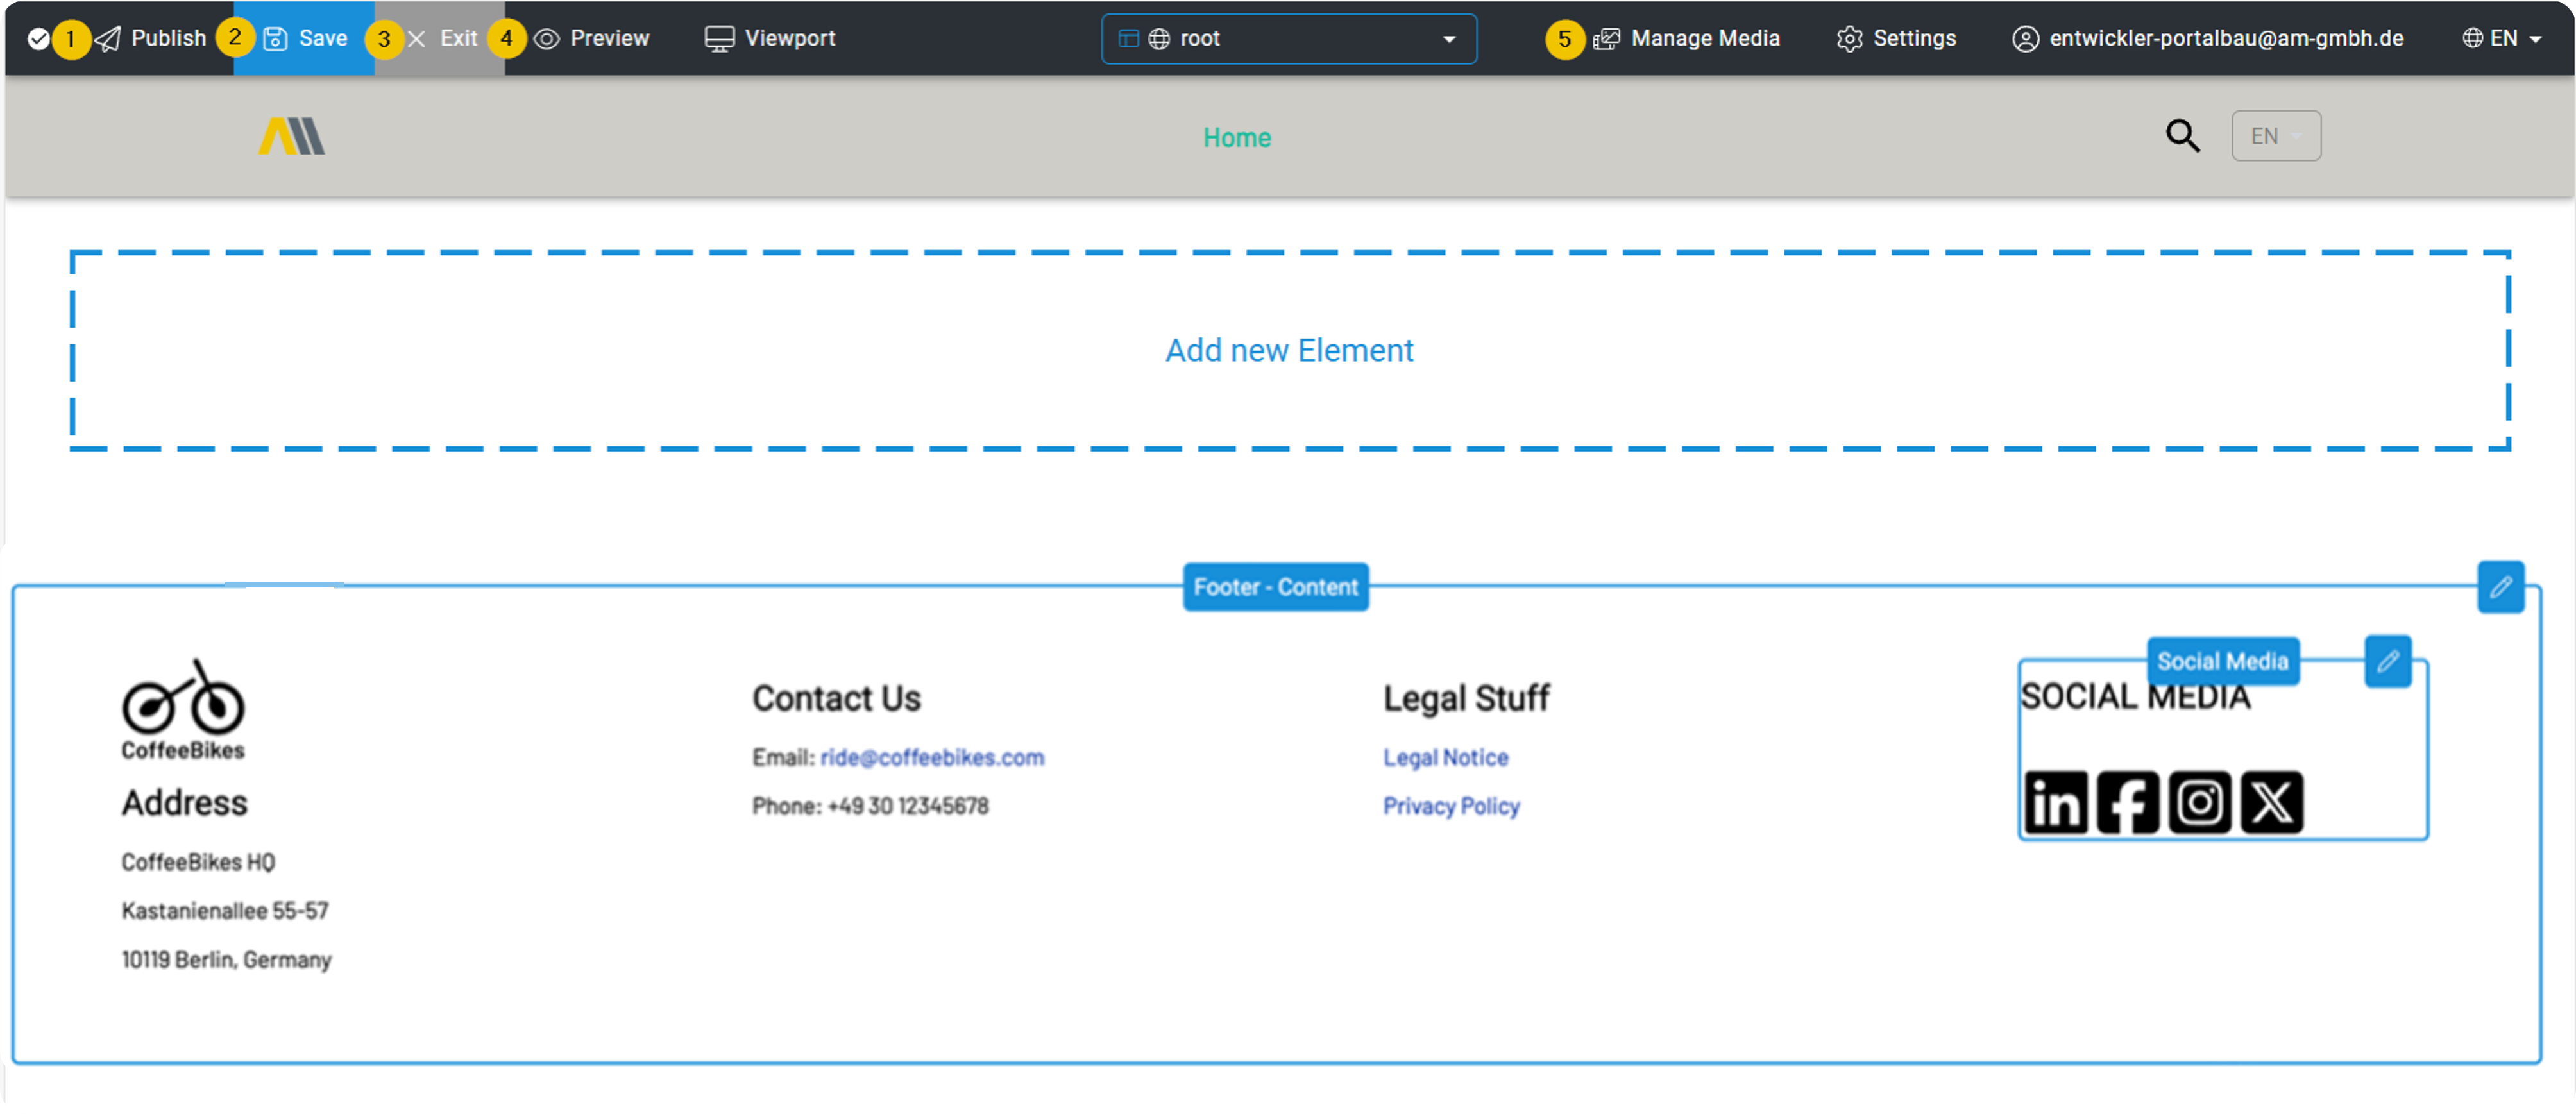2576x1114 pixels.
Task: Click the CoffeeBikes bicycle logo
Action: (x=183, y=708)
